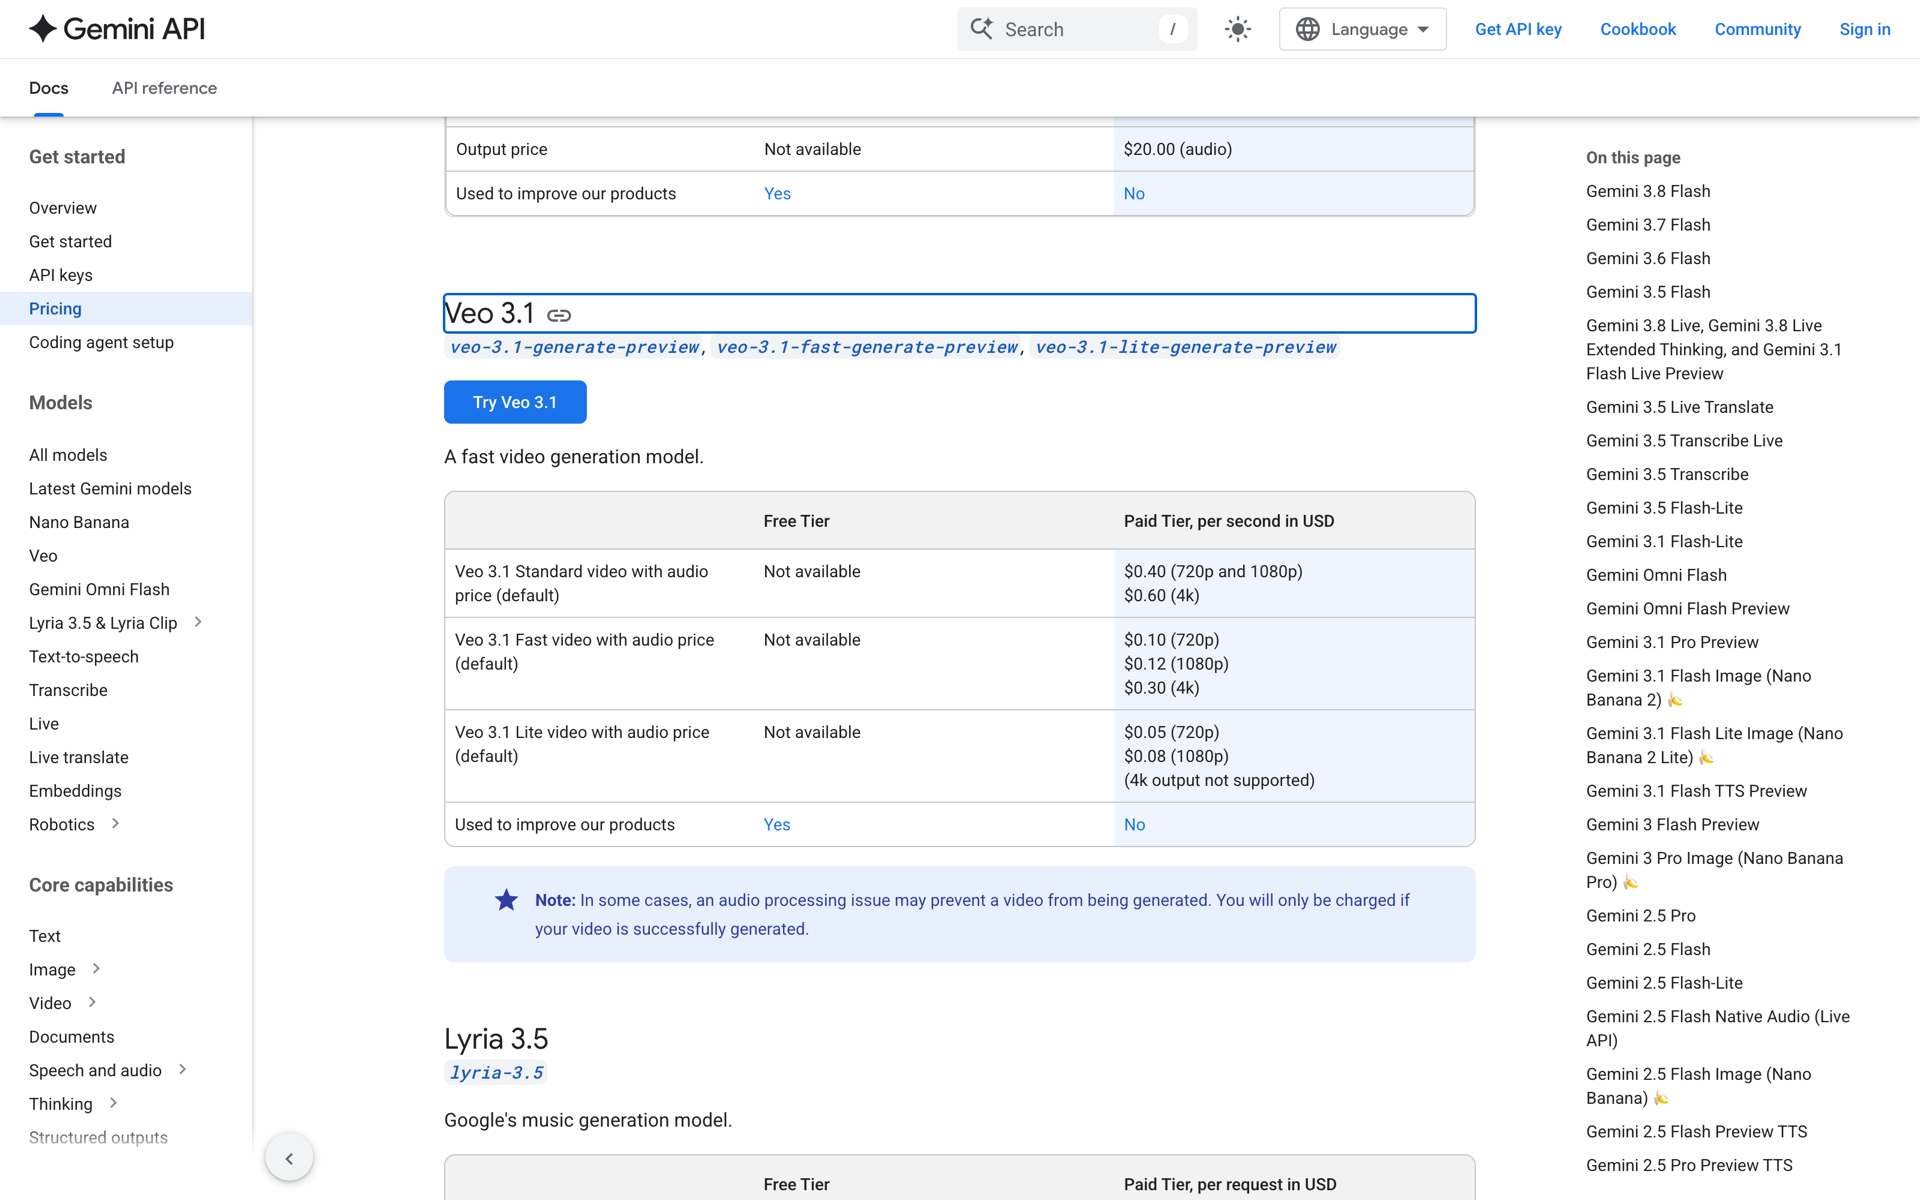Open All models in the sidebar
The height and width of the screenshot is (1200, 1920).
[x=68, y=455]
